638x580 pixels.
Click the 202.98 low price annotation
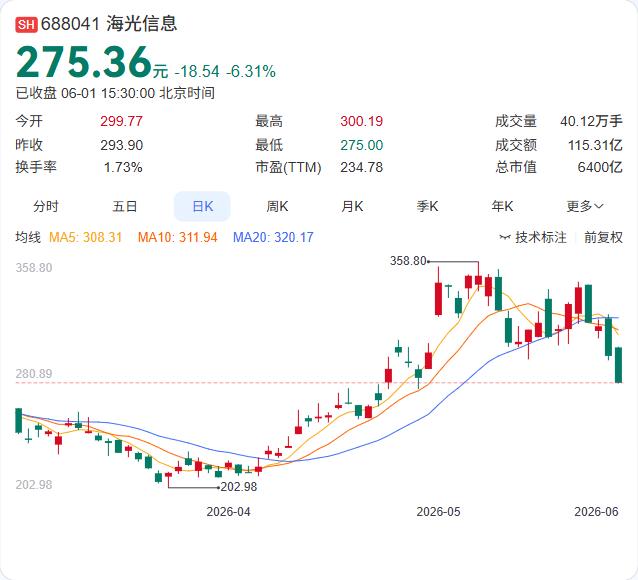click(239, 487)
